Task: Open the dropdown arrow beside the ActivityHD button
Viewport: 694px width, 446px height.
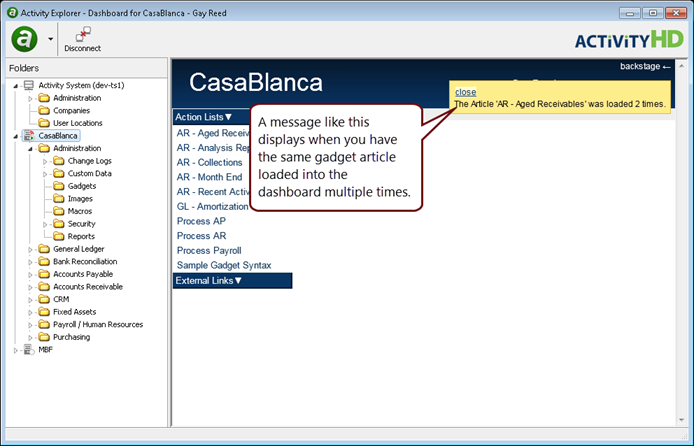Action: 50,39
